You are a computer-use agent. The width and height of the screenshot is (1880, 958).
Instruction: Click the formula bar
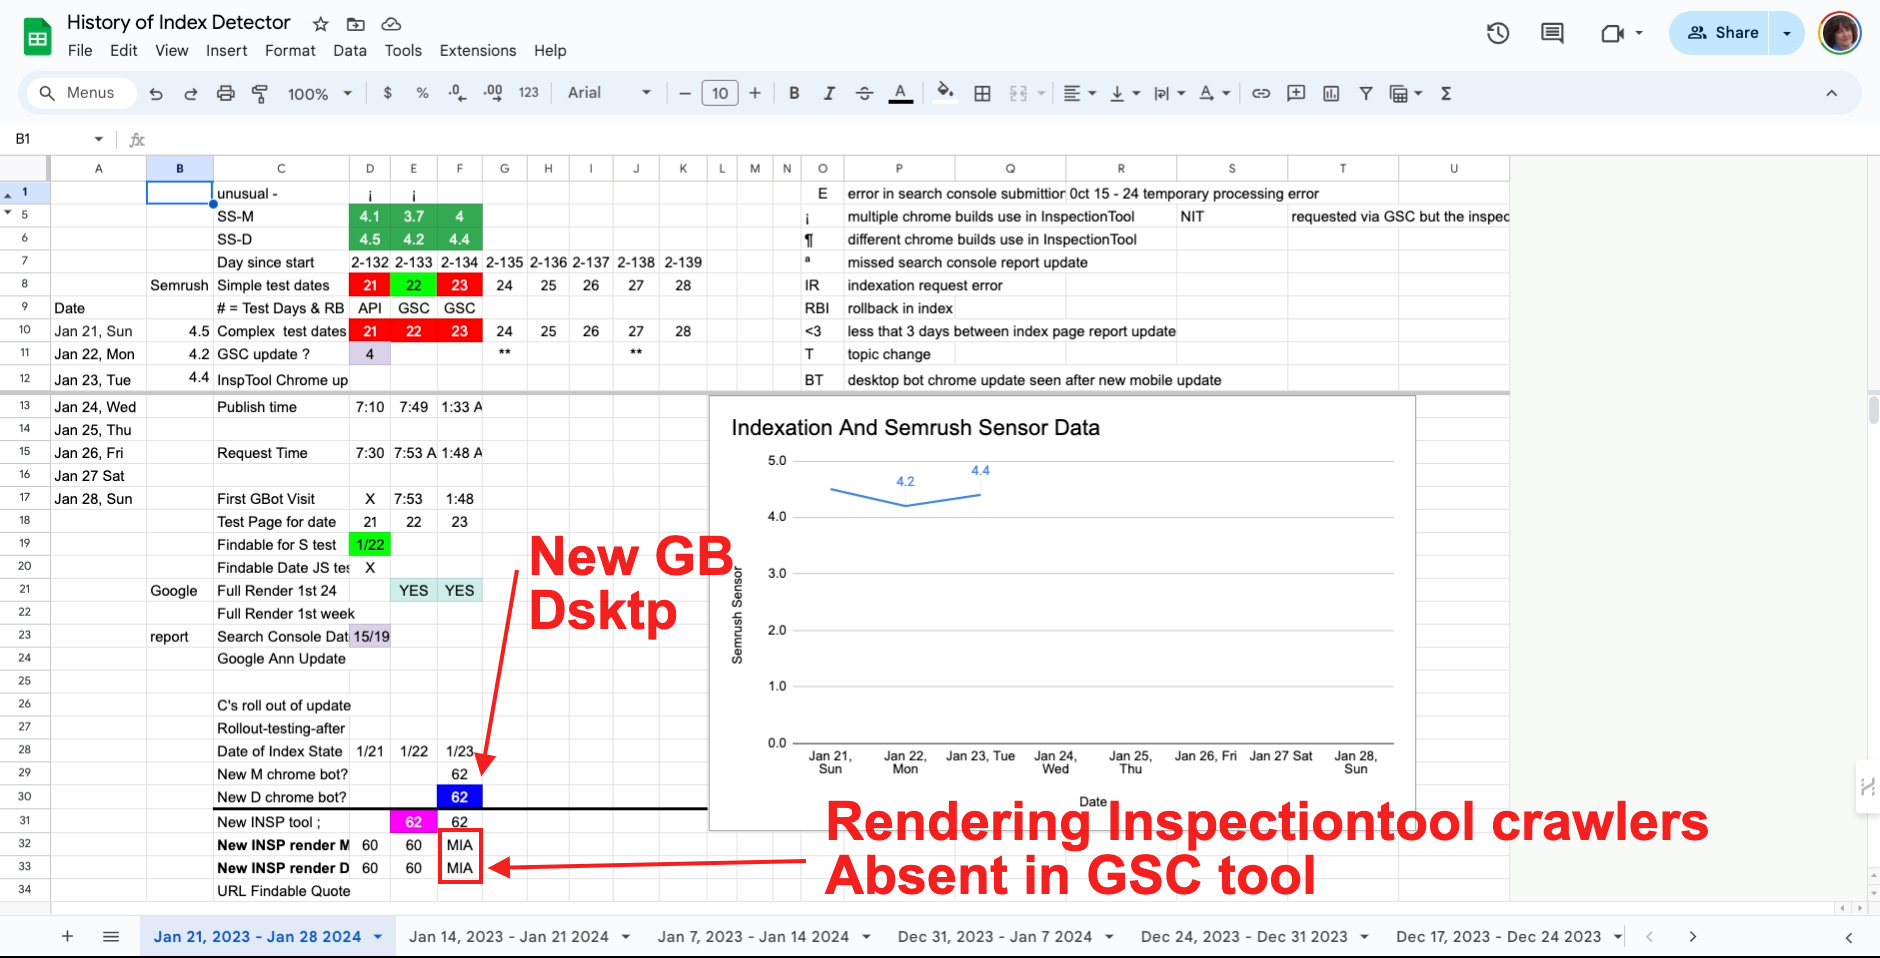tap(1010, 139)
